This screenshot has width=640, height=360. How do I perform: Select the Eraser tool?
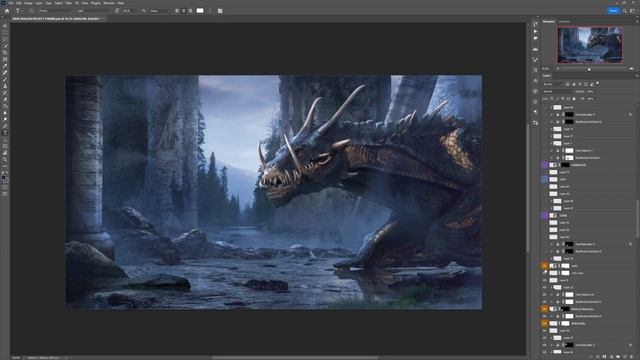click(5, 100)
